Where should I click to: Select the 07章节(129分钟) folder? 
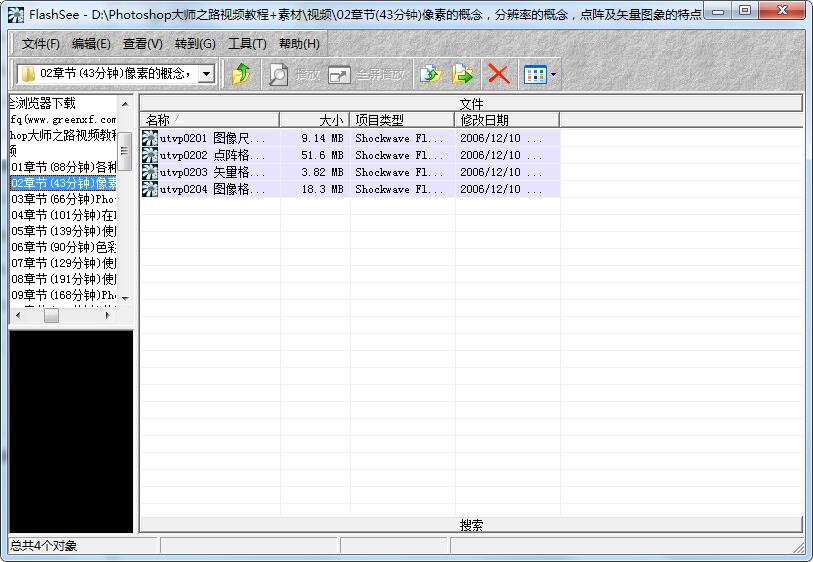tap(64, 263)
